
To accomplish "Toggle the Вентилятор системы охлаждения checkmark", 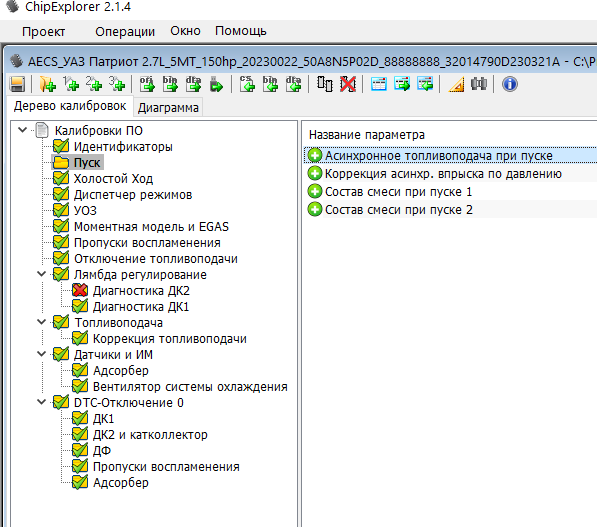I will tap(80, 386).
